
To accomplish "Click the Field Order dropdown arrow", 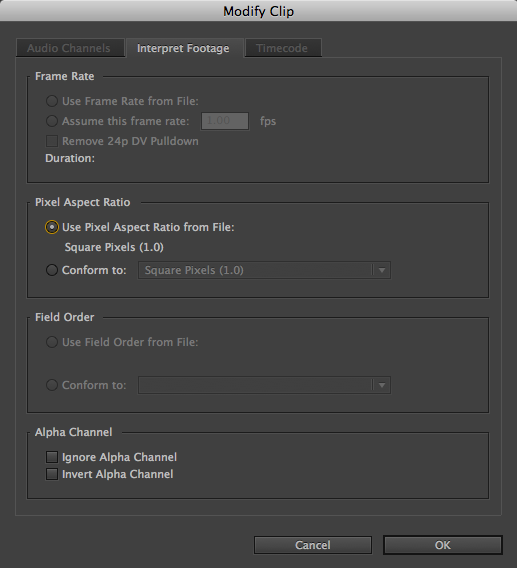I will click(x=382, y=385).
